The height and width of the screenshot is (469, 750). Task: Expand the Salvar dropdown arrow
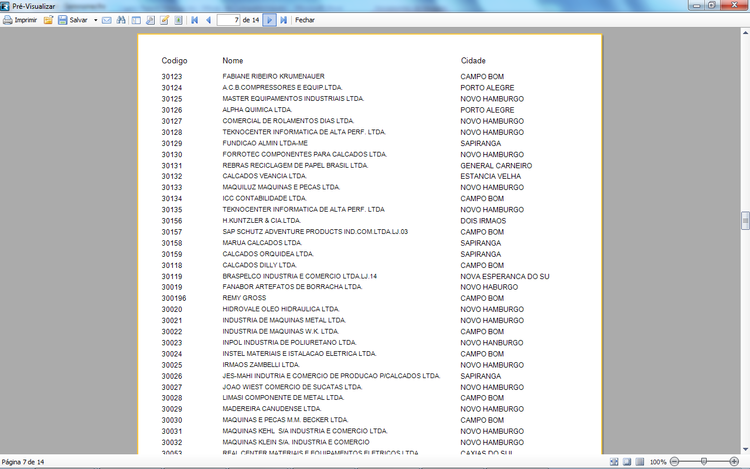coord(96,20)
